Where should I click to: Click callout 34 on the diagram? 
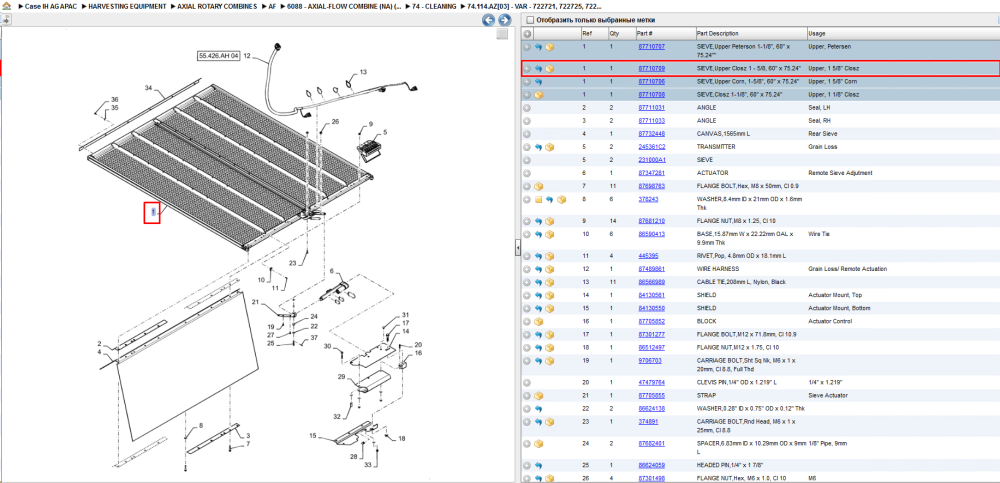click(148, 87)
